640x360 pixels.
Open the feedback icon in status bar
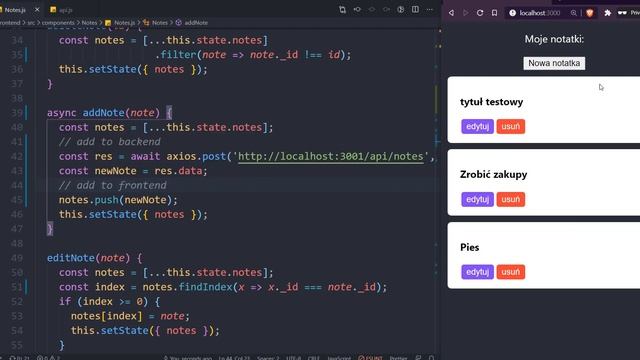[x=418, y=358]
